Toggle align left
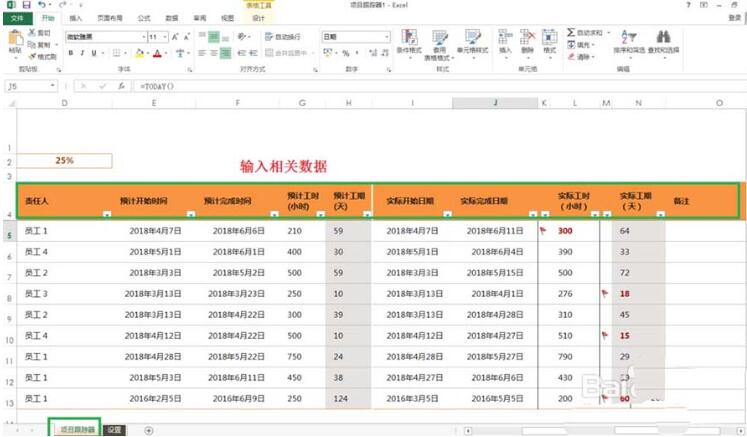 click(202, 53)
